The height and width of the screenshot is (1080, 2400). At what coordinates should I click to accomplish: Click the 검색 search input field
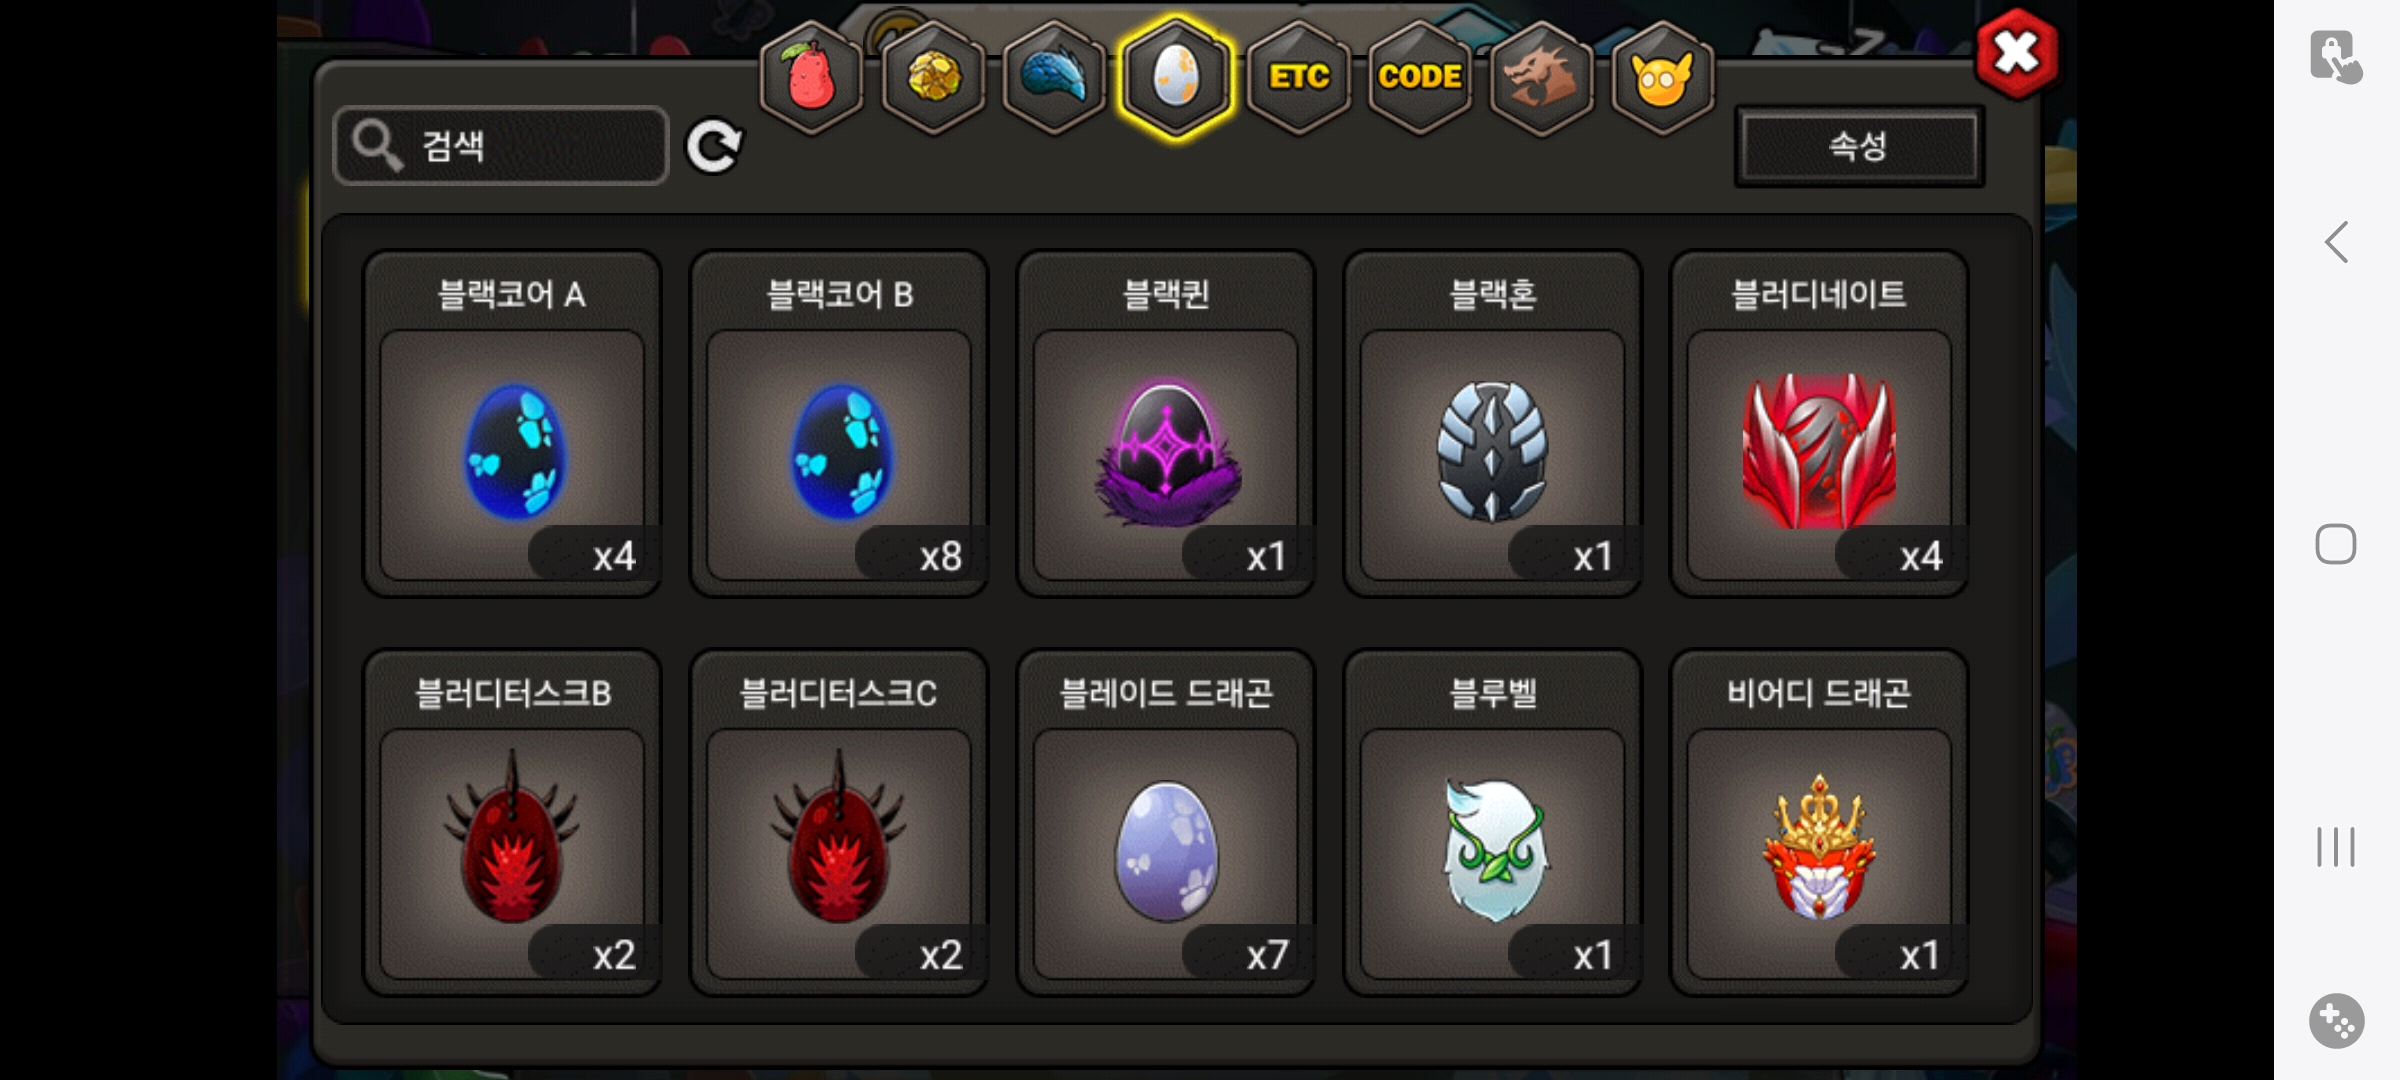(x=501, y=146)
